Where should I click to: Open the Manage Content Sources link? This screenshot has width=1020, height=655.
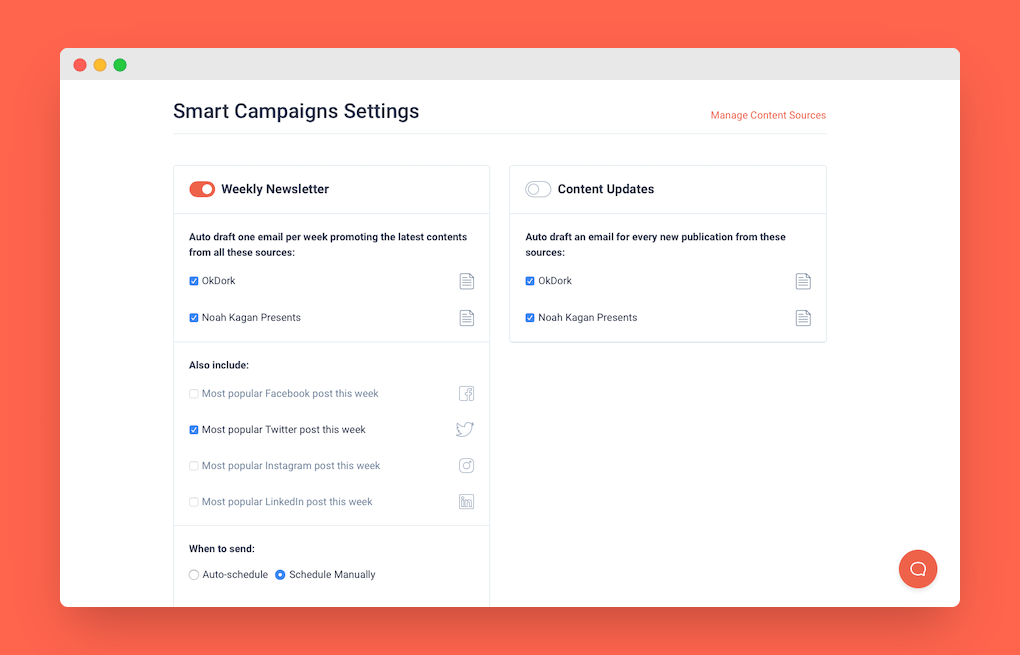(768, 115)
